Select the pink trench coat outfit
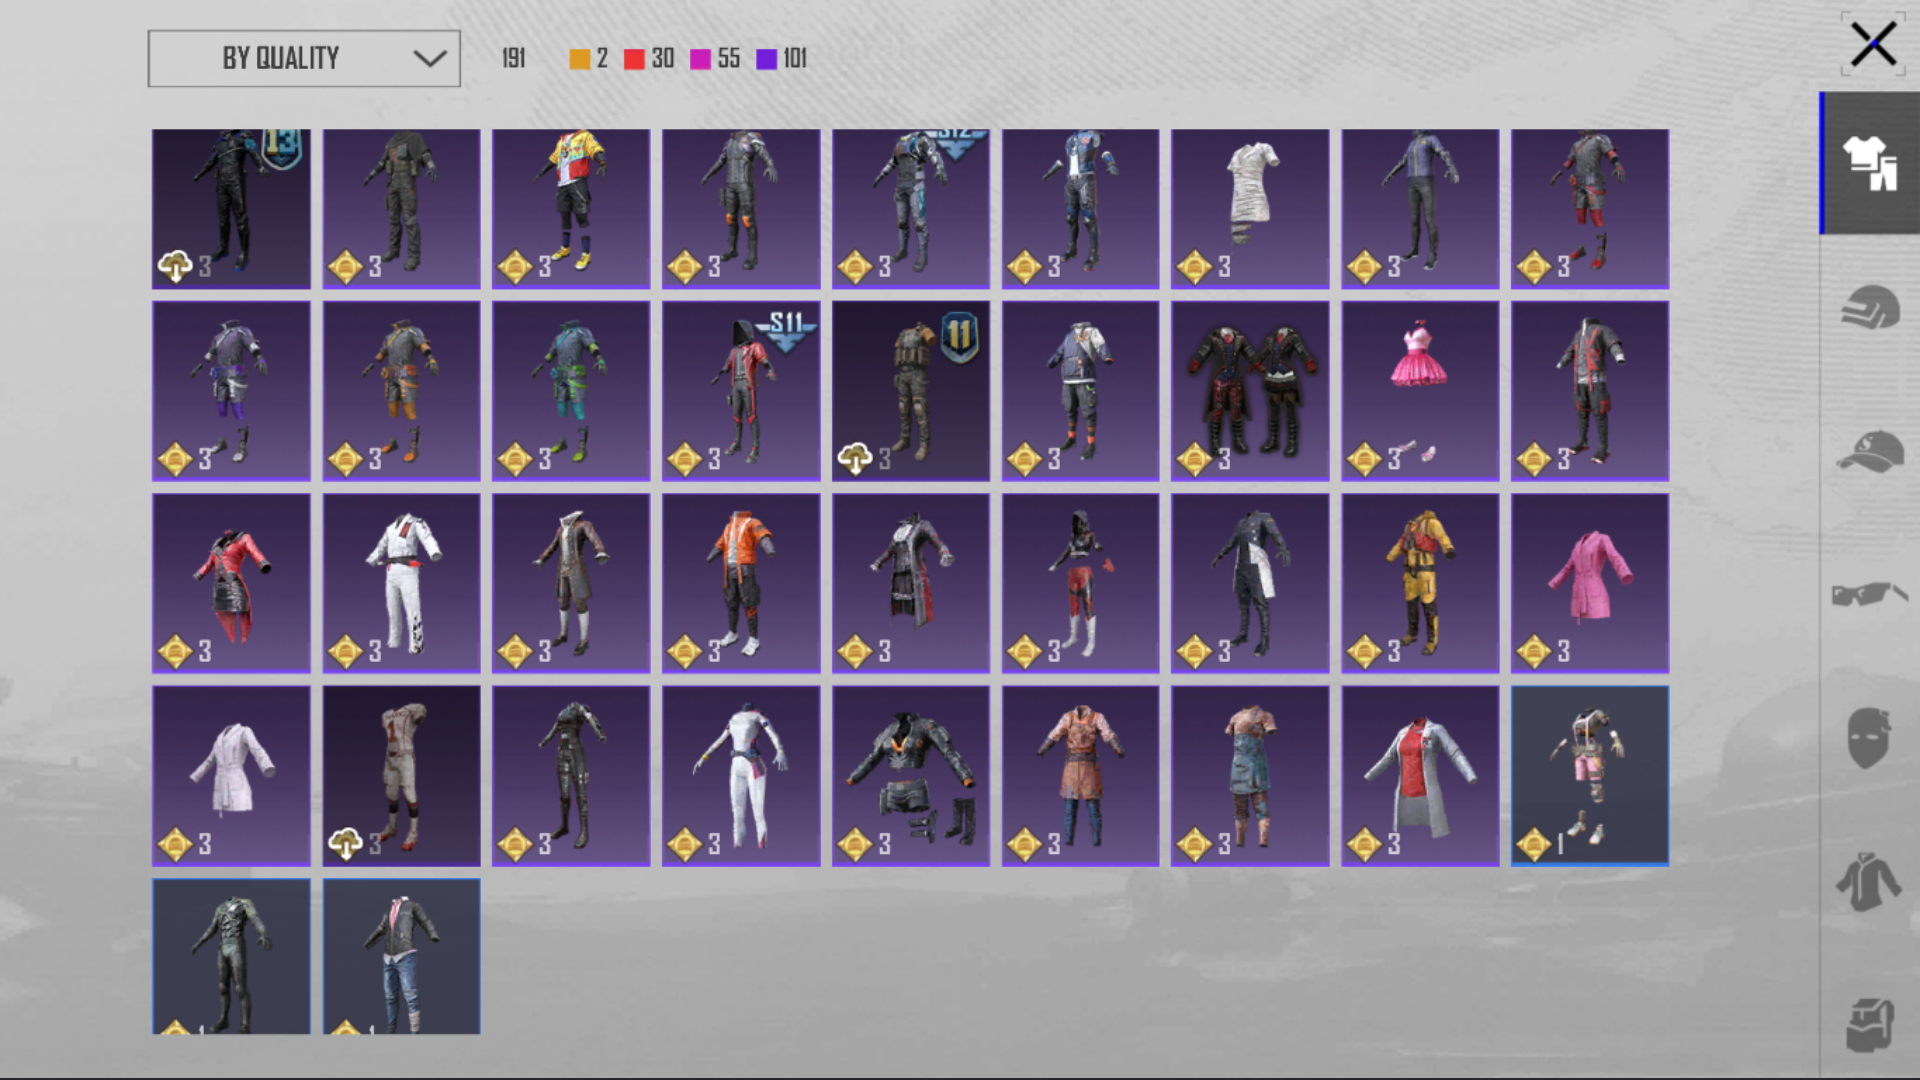The width and height of the screenshot is (1920, 1080). (x=1590, y=583)
